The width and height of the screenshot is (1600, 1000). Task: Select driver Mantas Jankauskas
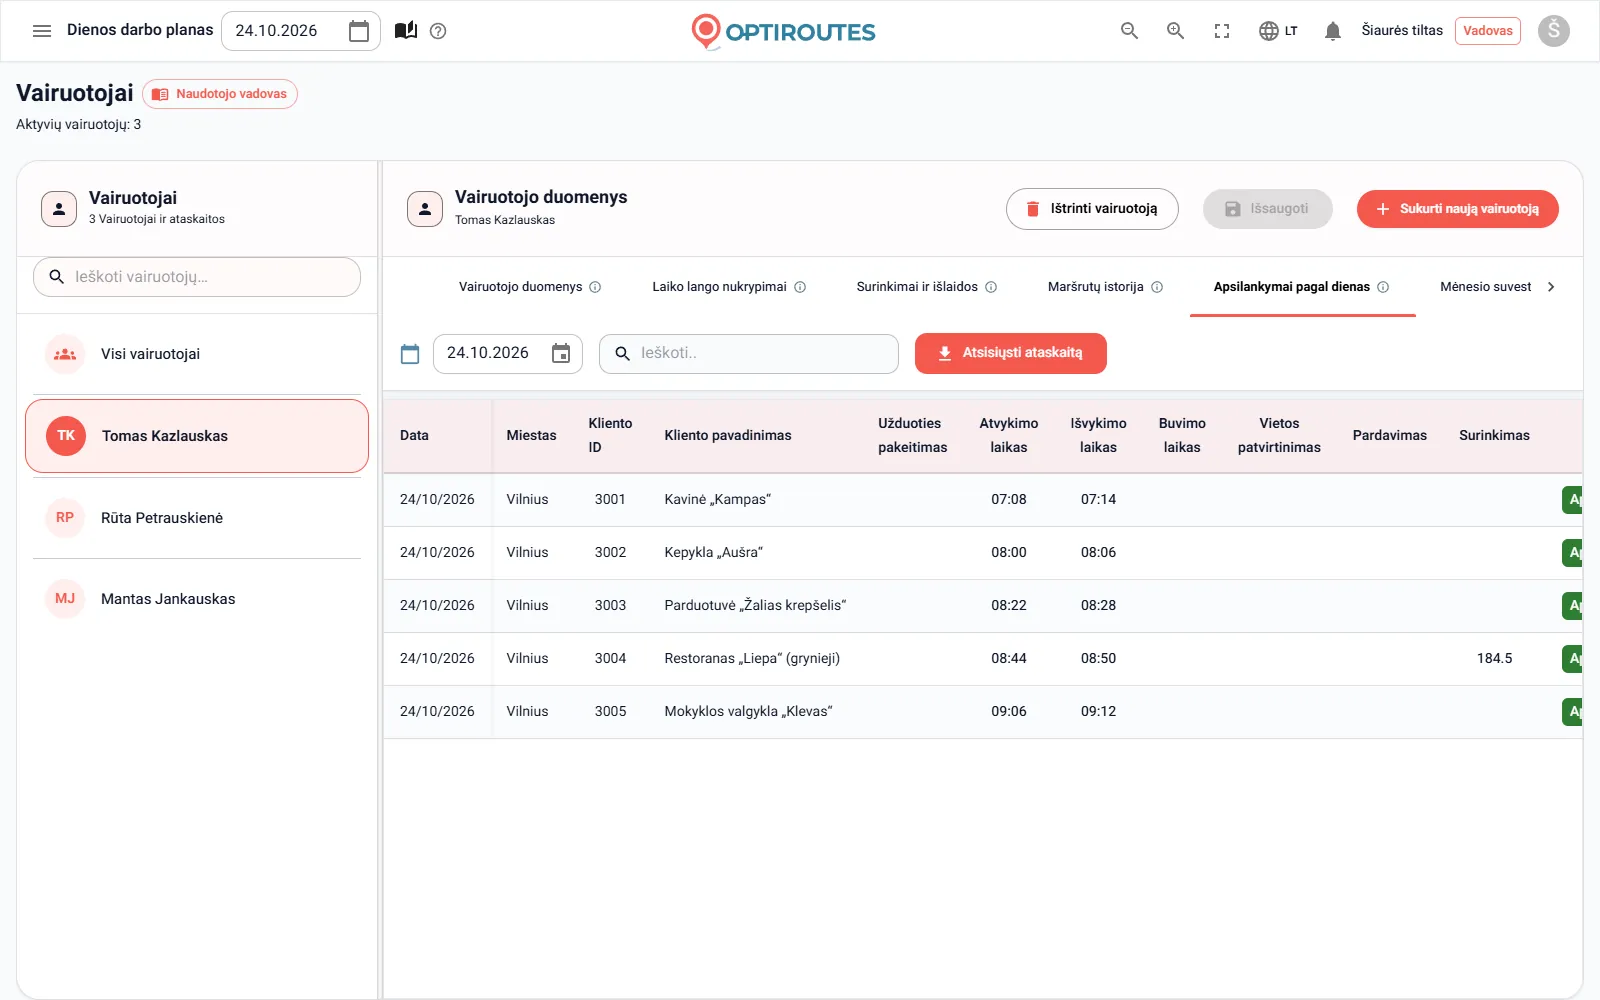pyautogui.click(x=197, y=599)
